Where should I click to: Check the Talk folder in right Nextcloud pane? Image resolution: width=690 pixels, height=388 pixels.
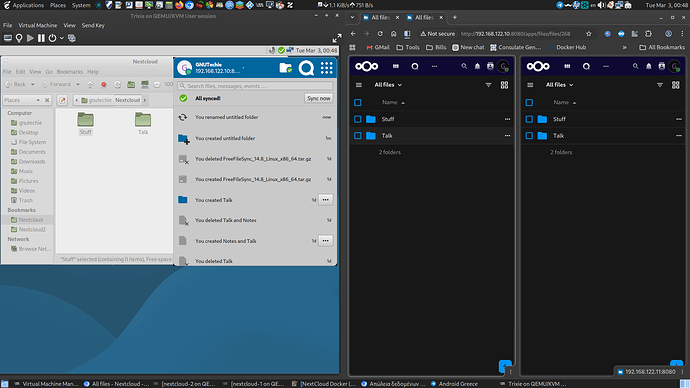pos(529,136)
